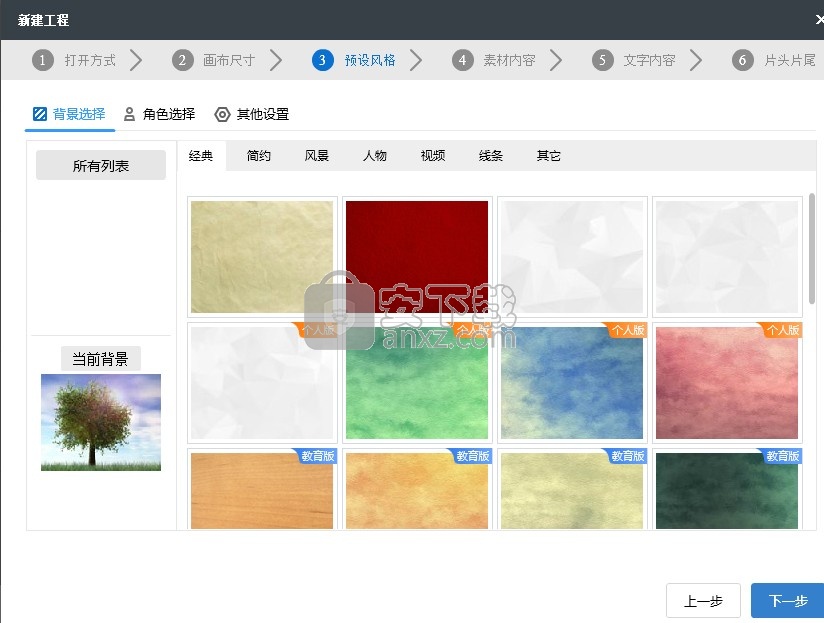Choose the pale yellow 教育版 background
The height and width of the screenshot is (623, 824).
572,490
